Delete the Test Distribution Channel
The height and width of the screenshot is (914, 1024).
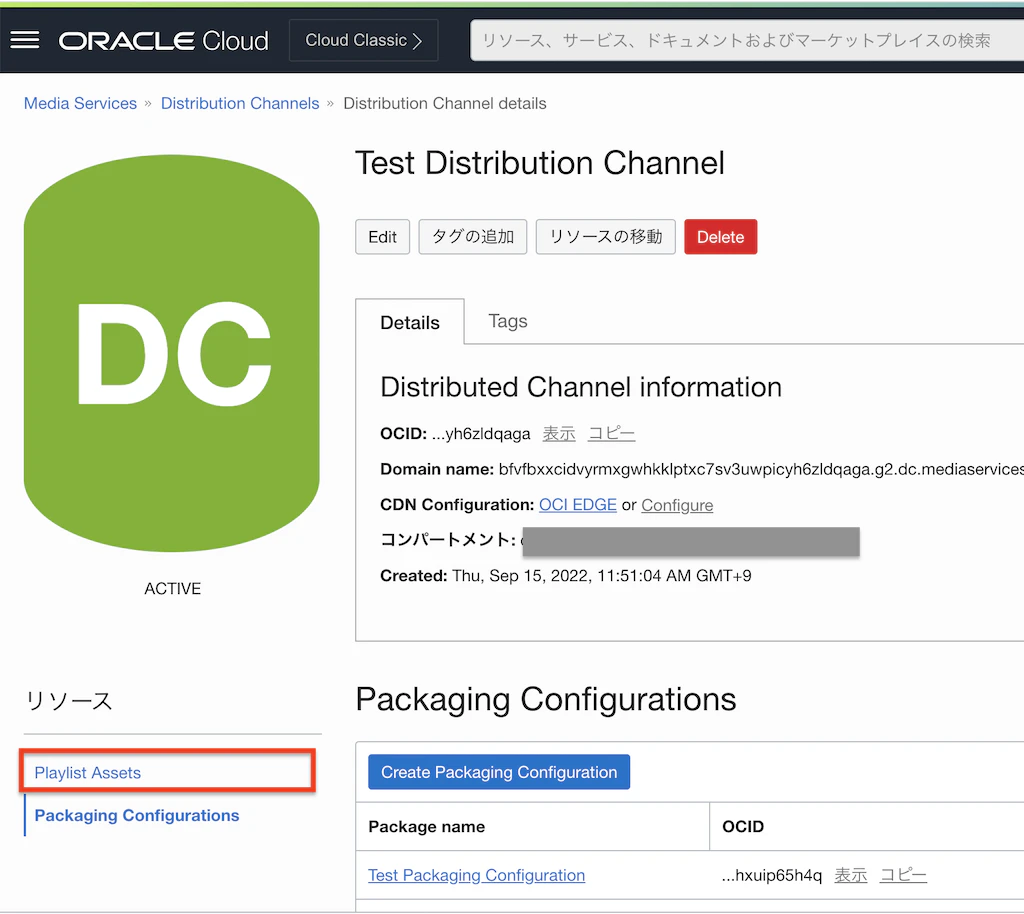(x=720, y=237)
